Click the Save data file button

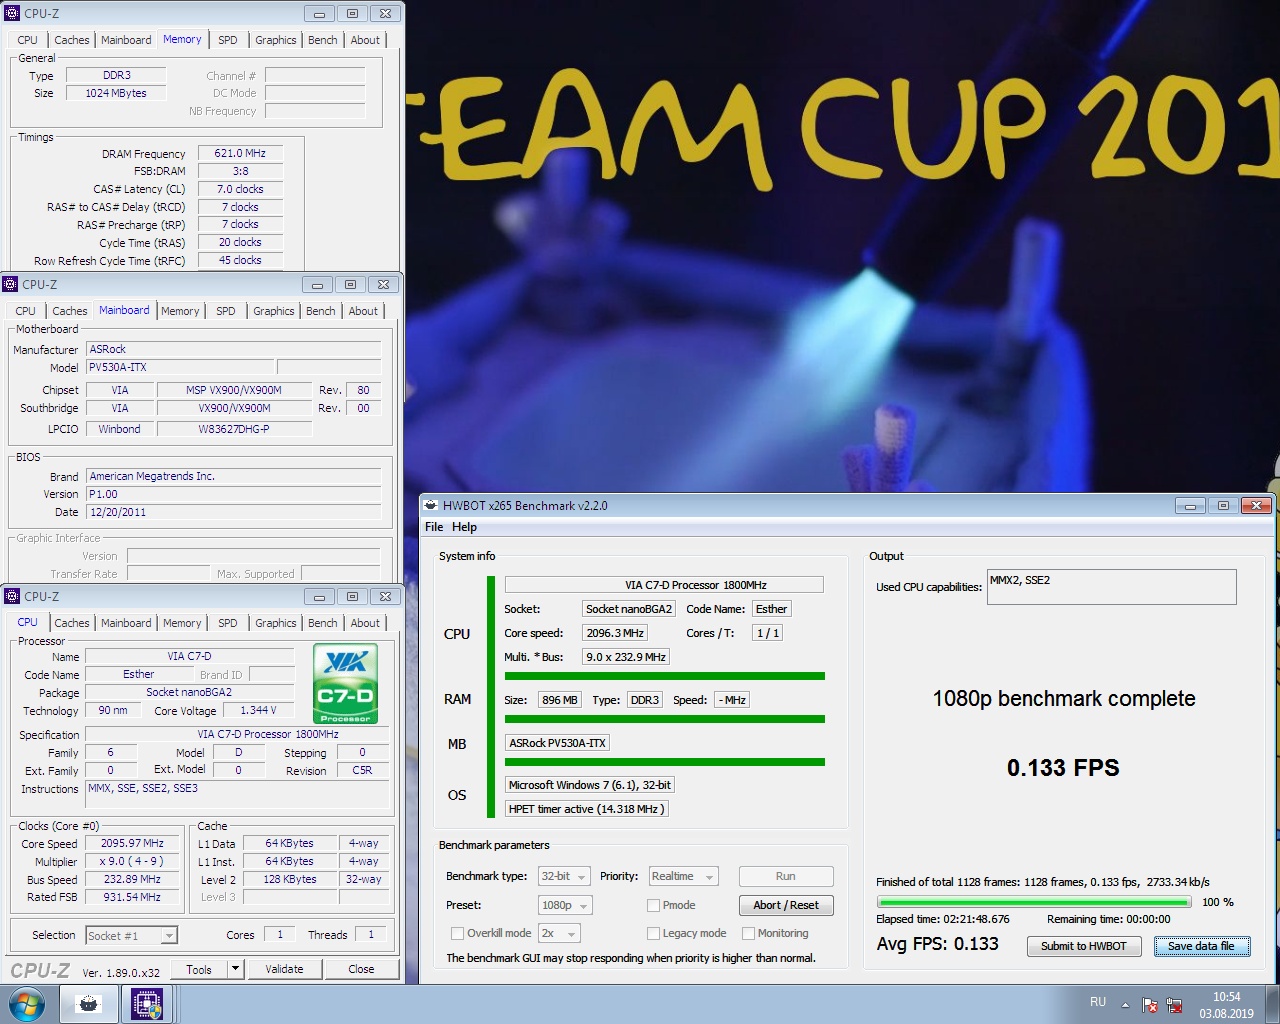[x=1202, y=946]
